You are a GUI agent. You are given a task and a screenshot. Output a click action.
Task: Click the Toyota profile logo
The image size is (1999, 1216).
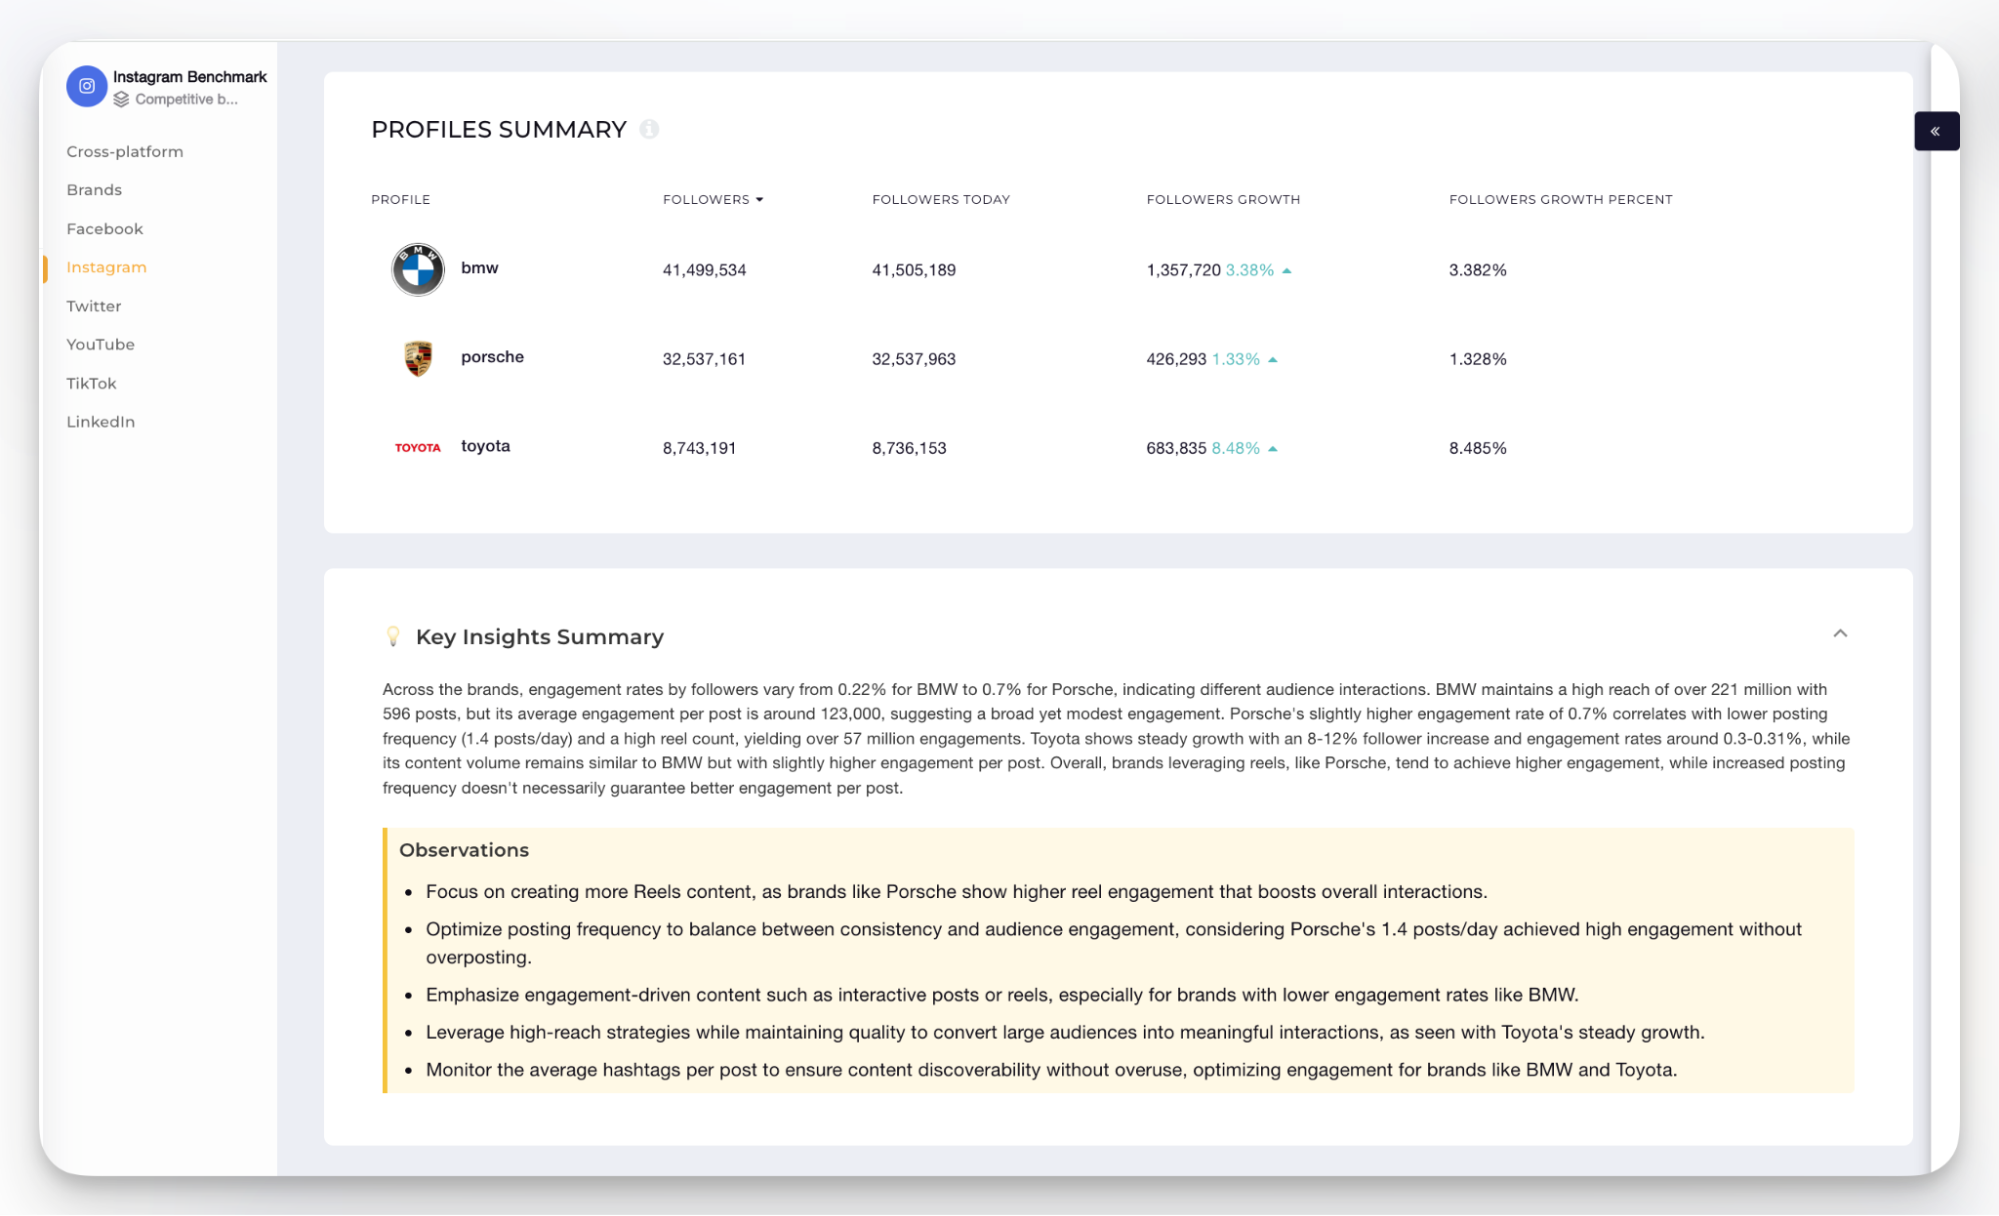click(x=417, y=447)
